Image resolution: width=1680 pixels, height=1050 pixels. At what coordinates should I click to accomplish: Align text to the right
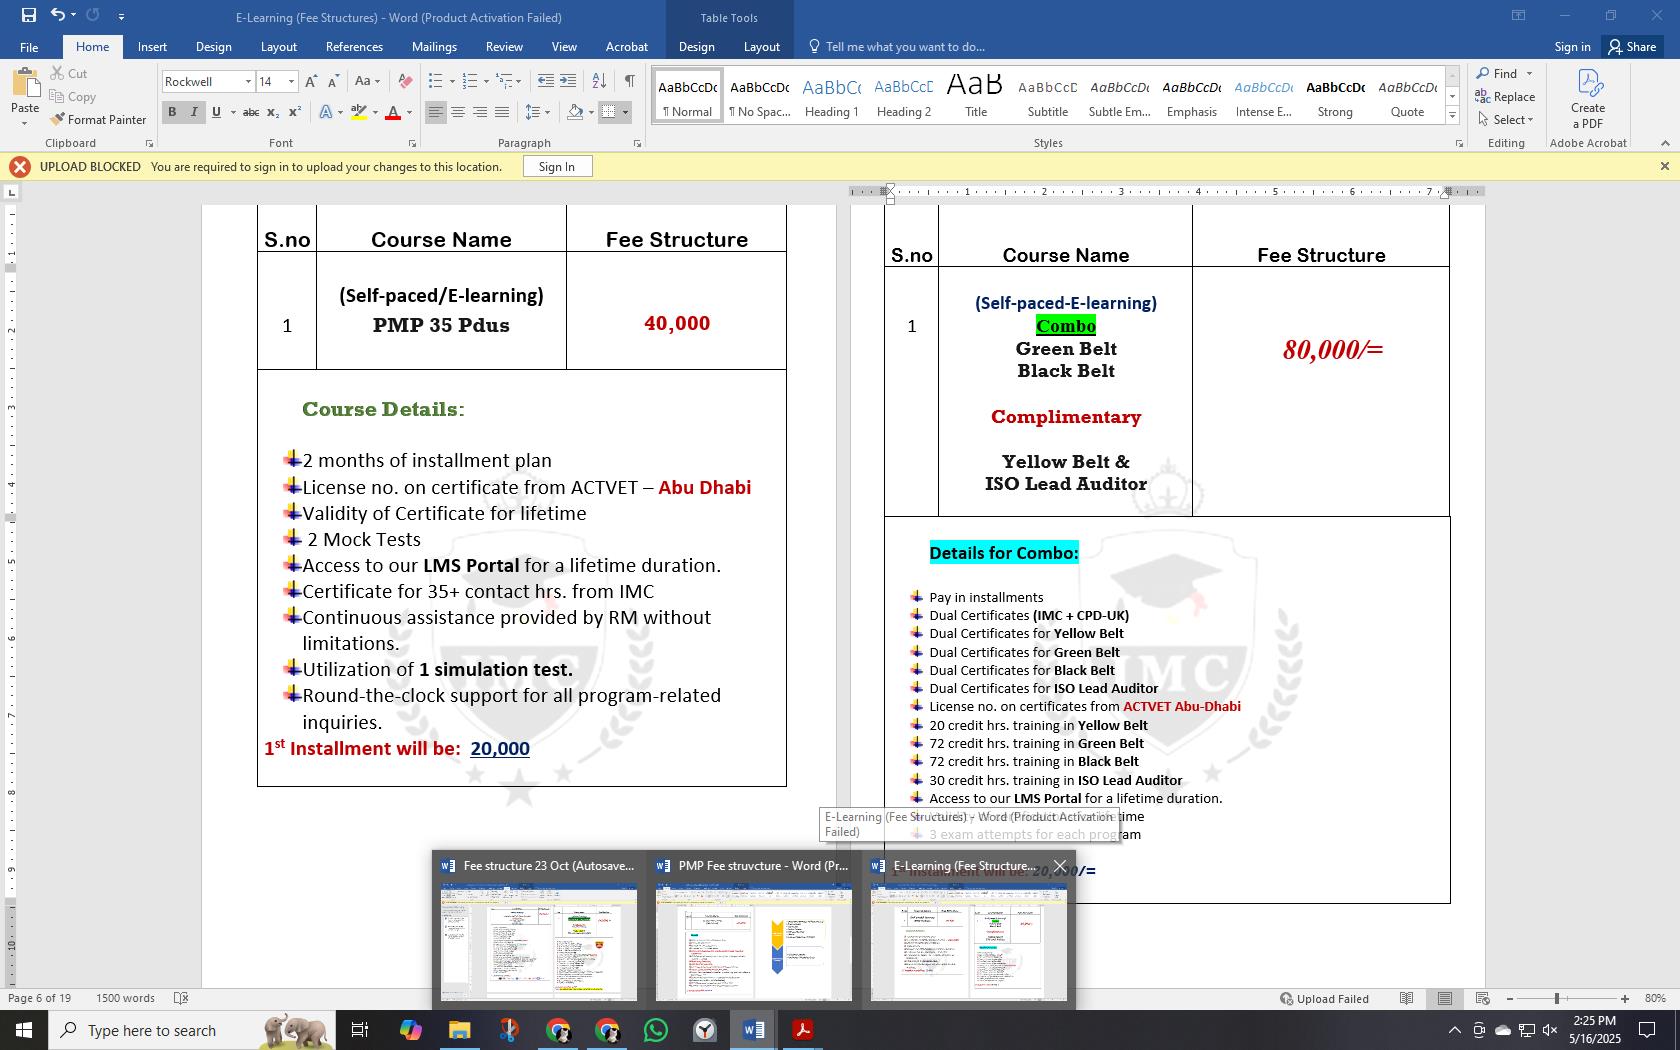click(x=480, y=112)
